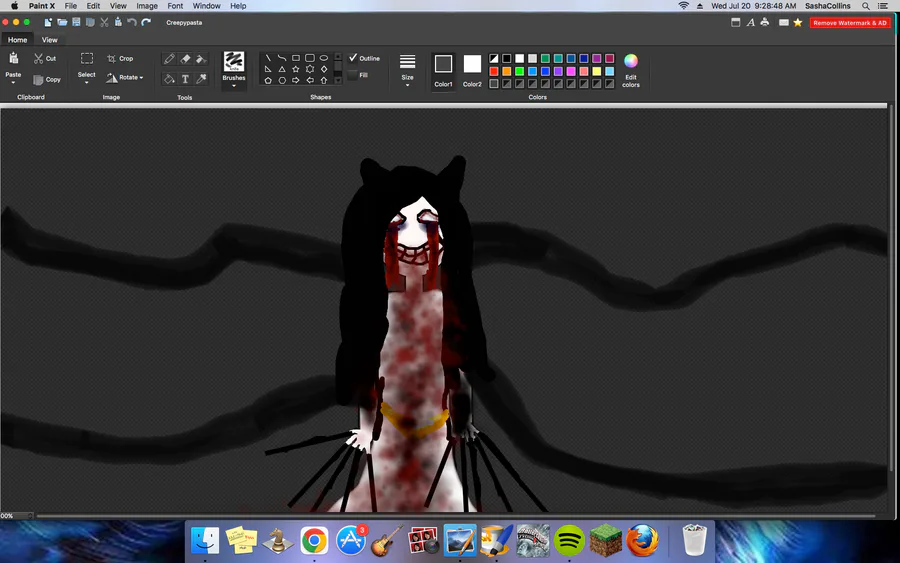The width and height of the screenshot is (900, 563).
Task: Click the new file icon in title toolbar
Action: point(48,22)
